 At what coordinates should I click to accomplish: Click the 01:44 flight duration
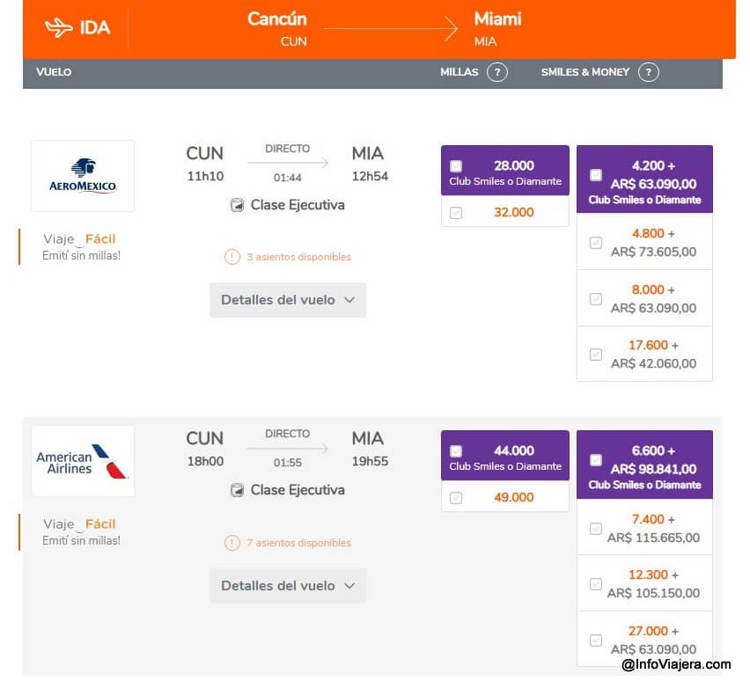(x=287, y=178)
